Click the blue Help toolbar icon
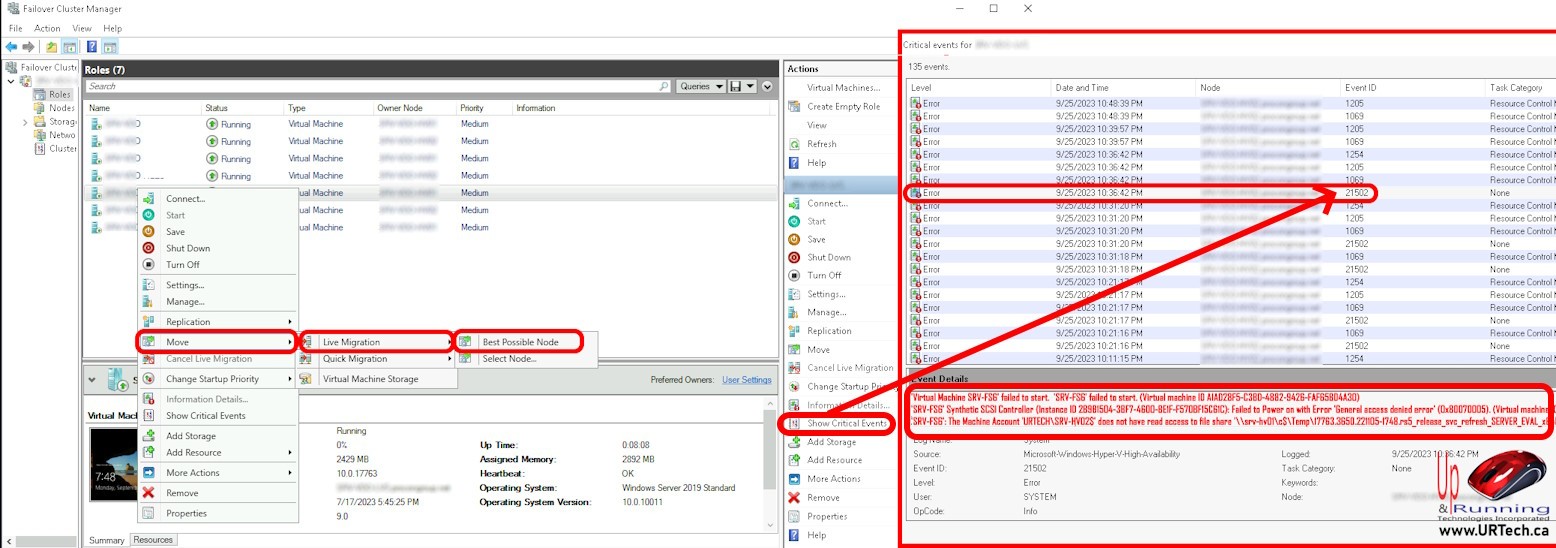The image size is (1556, 548). [x=92, y=47]
